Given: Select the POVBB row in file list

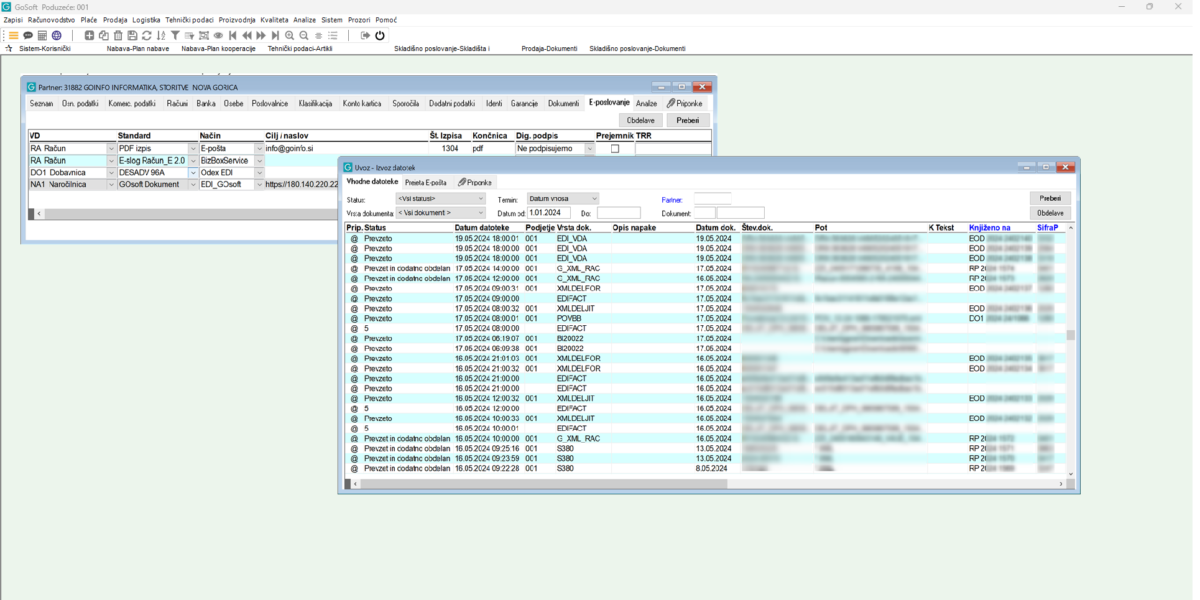Looking at the screenshot, I should click(707, 318).
